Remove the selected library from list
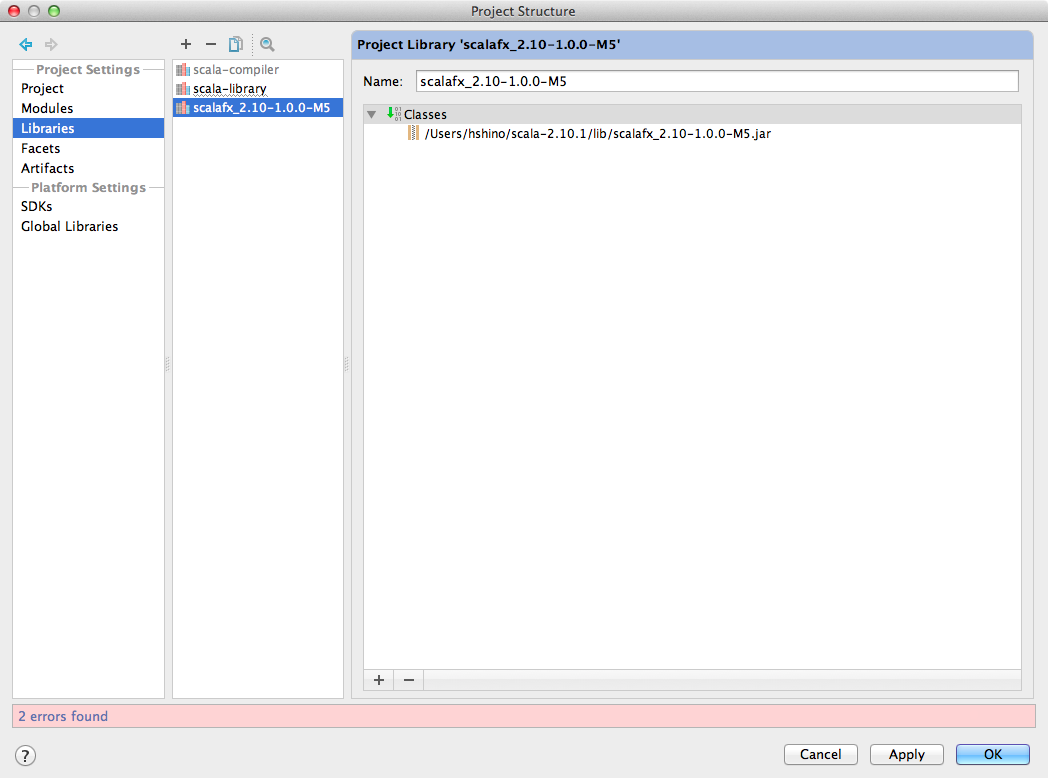The width and height of the screenshot is (1048, 778). pos(211,44)
